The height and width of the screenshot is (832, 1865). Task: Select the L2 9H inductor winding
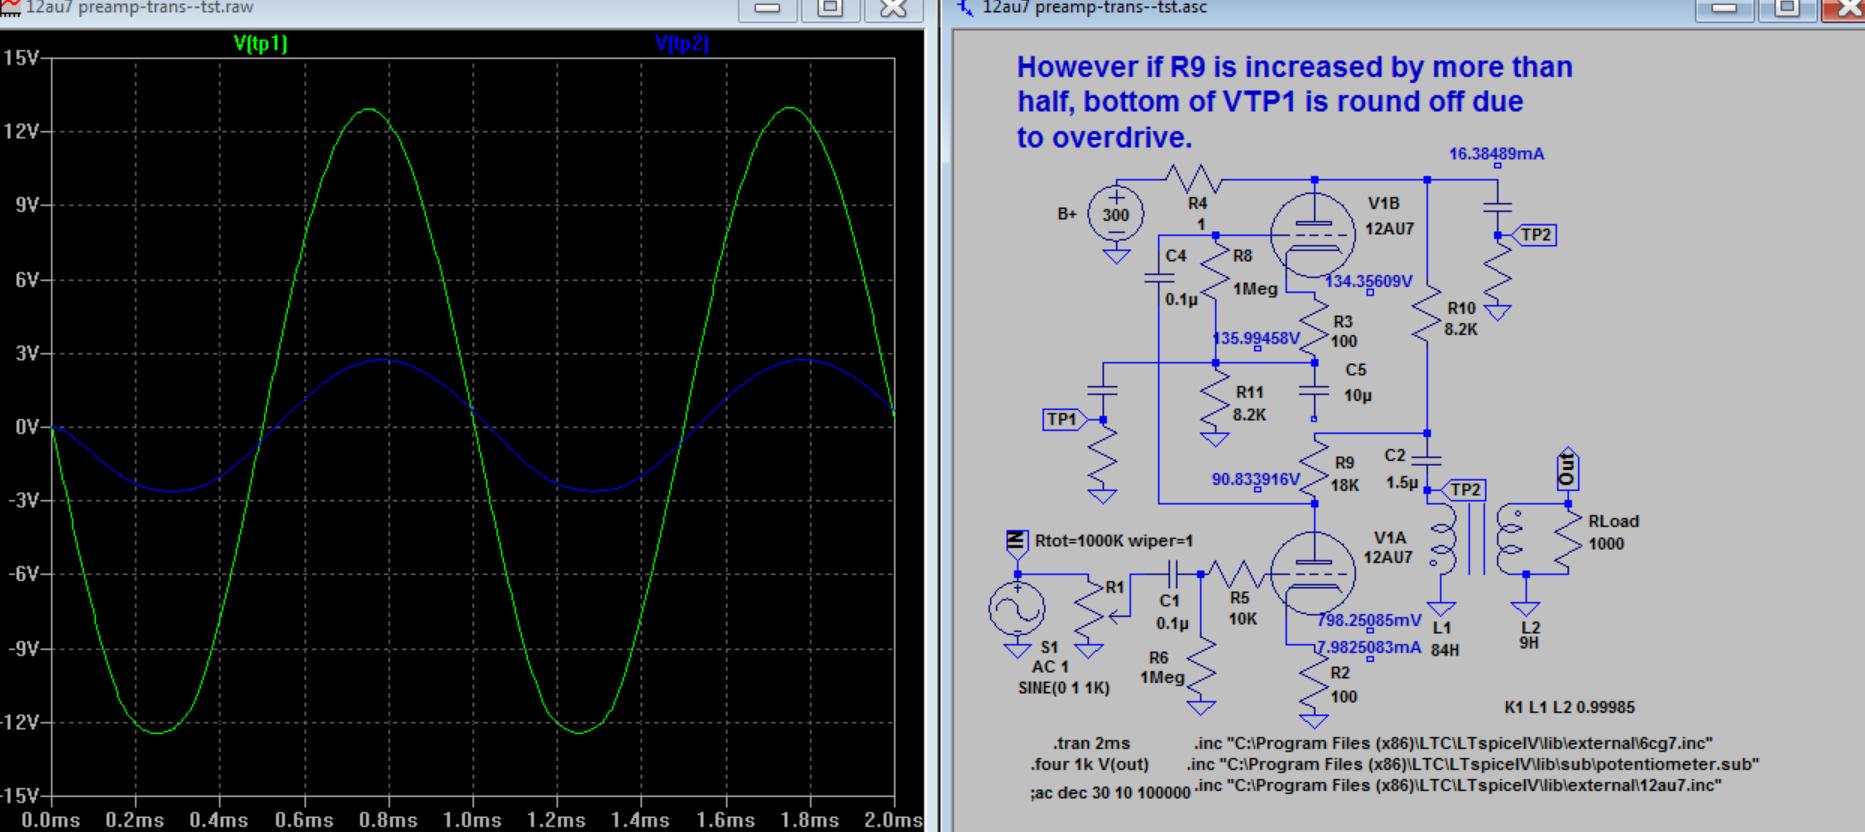(x=1511, y=540)
